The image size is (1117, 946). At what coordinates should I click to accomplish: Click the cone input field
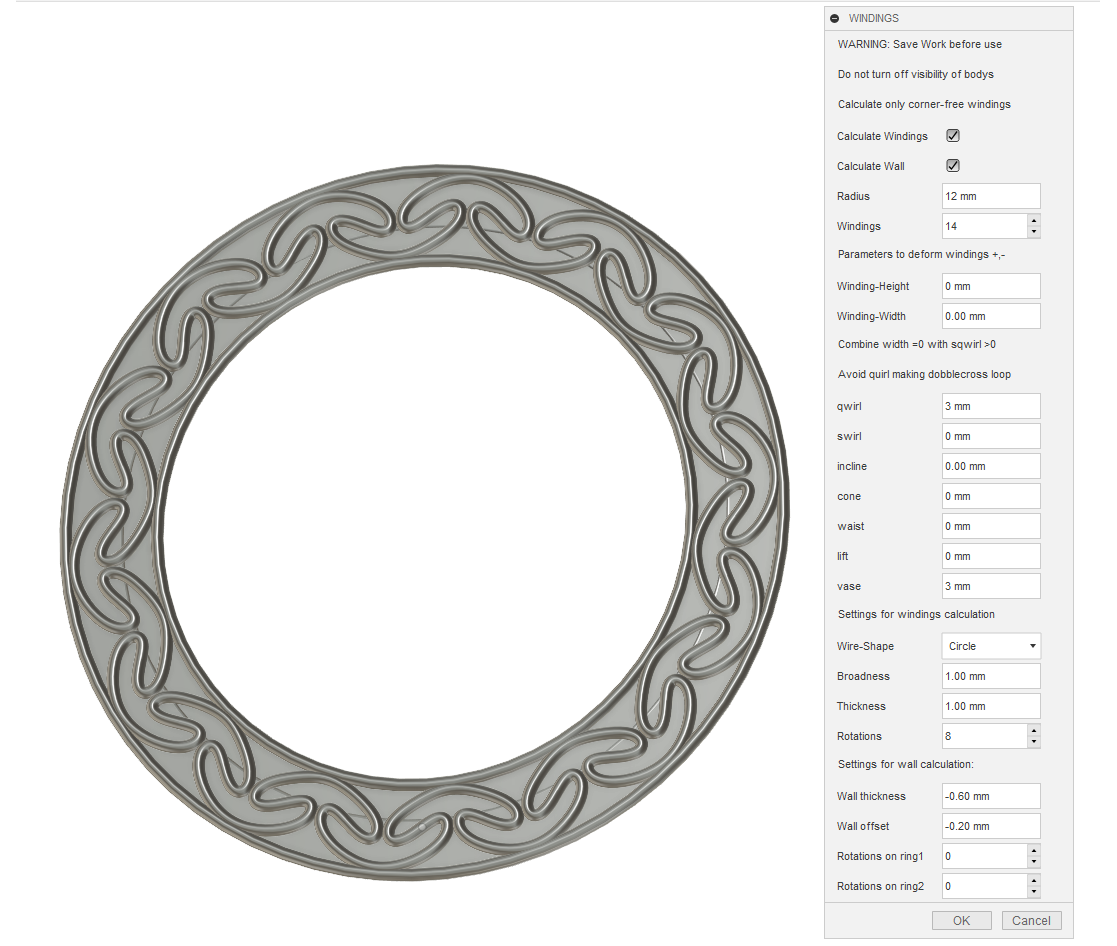coord(990,496)
